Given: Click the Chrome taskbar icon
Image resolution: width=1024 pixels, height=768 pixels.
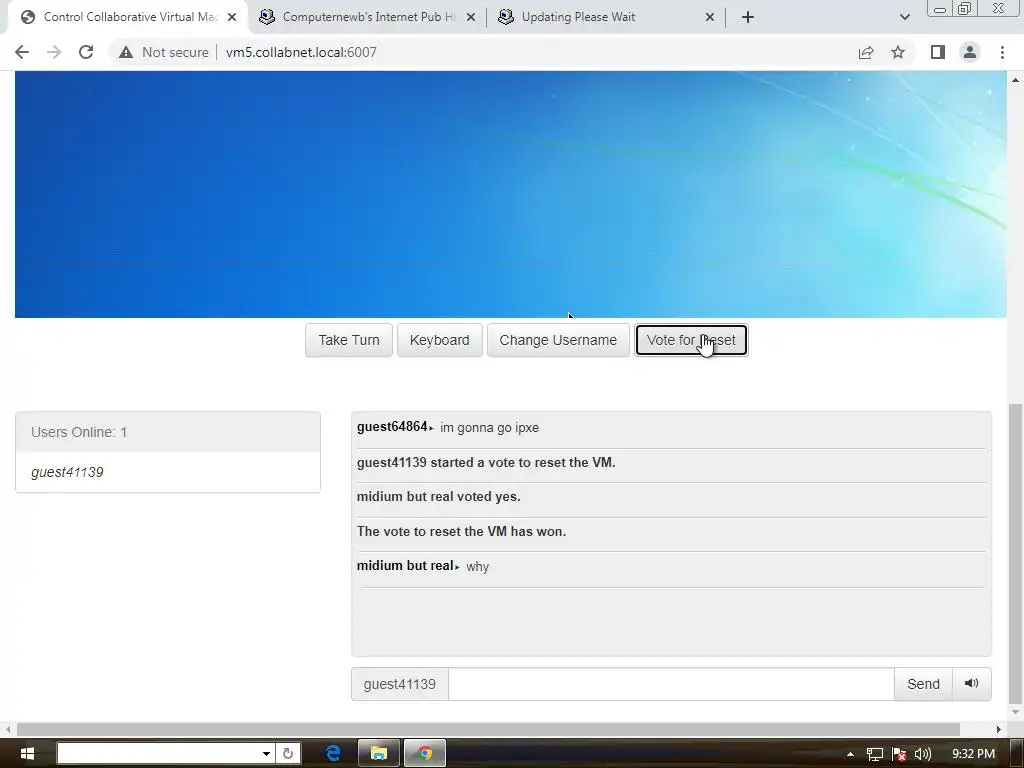Looking at the screenshot, I should [x=425, y=754].
